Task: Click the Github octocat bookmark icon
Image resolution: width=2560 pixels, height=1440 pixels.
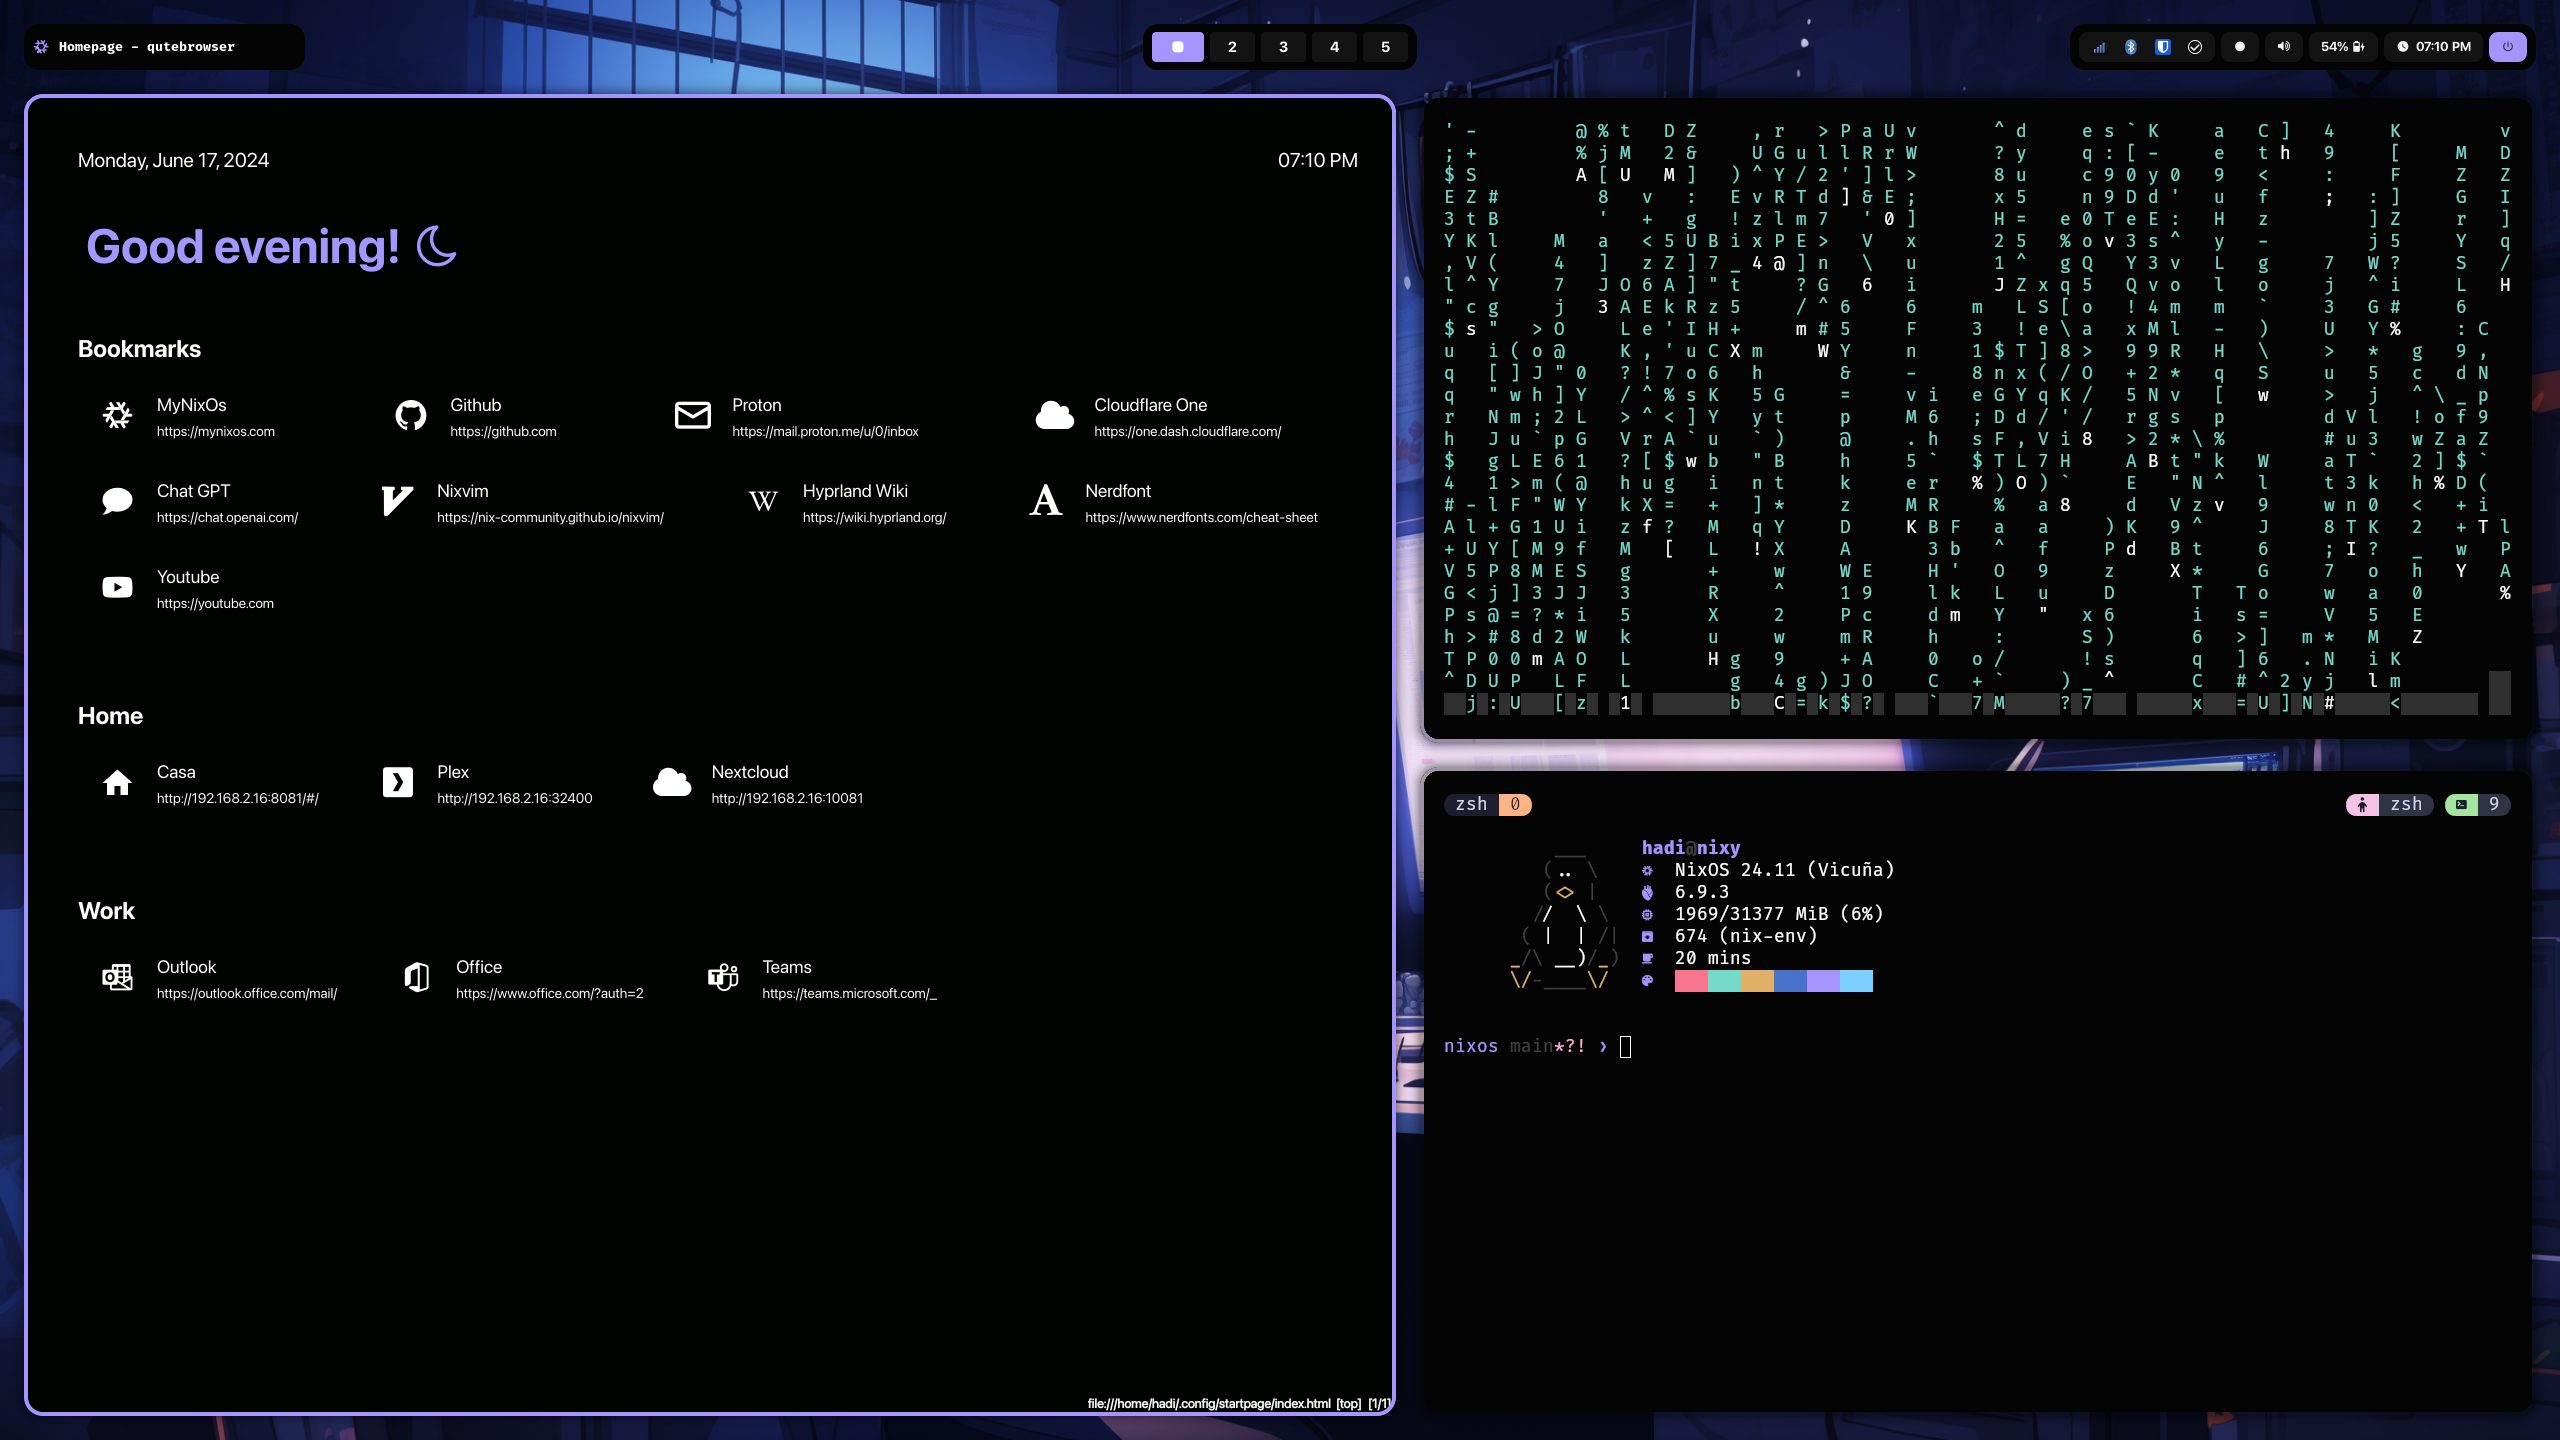Action: coord(410,415)
